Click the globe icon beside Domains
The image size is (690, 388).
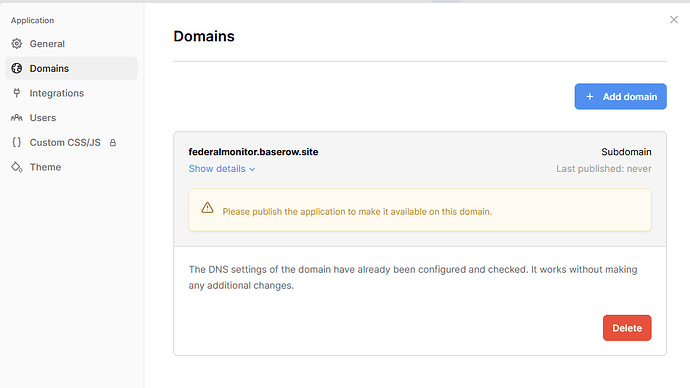click(16, 68)
